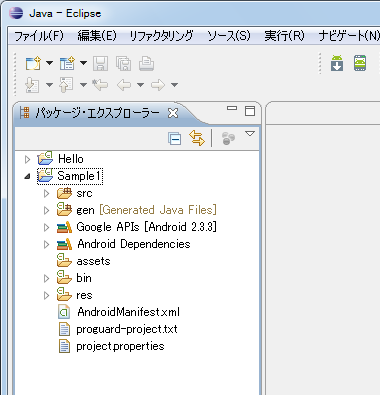The height and width of the screenshot is (395, 380).
Task: Click Collapse All in Package Explorer
Action: coord(175,138)
